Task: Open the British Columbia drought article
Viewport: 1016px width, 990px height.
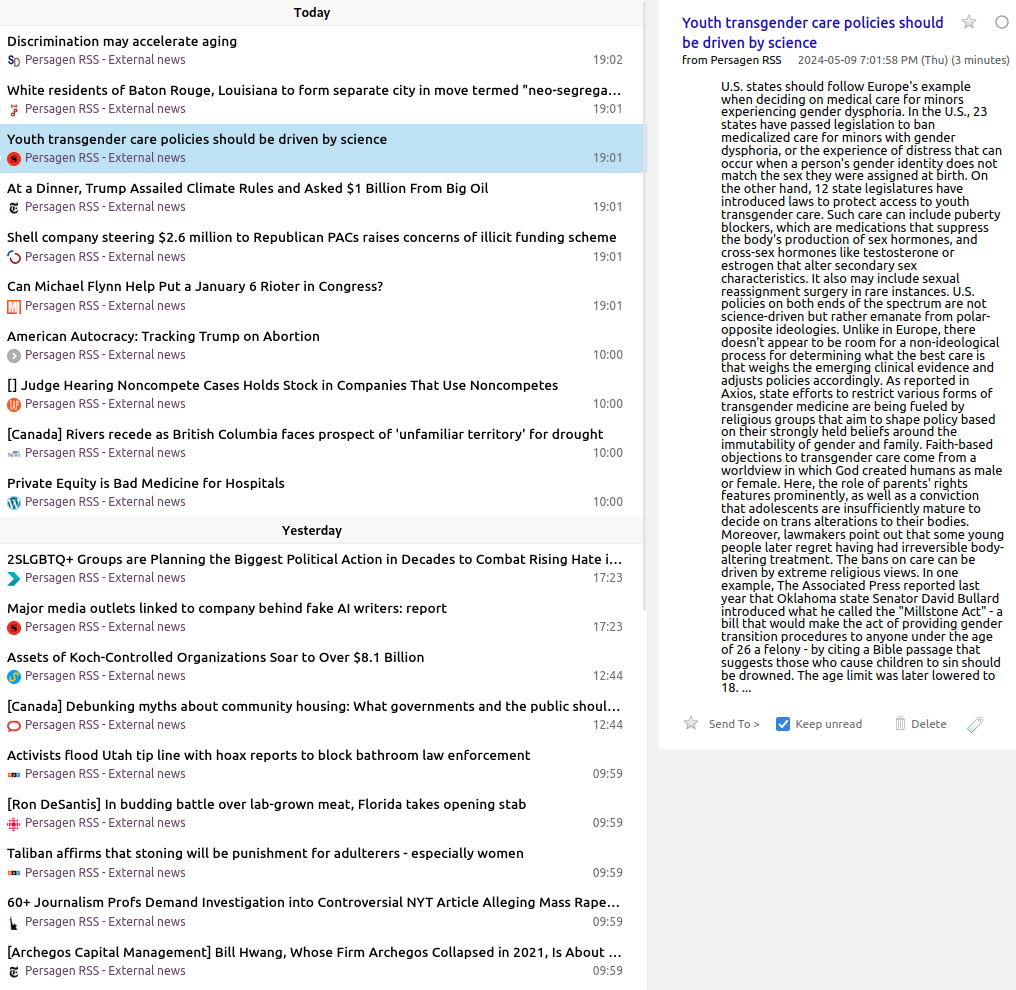Action: pos(305,434)
